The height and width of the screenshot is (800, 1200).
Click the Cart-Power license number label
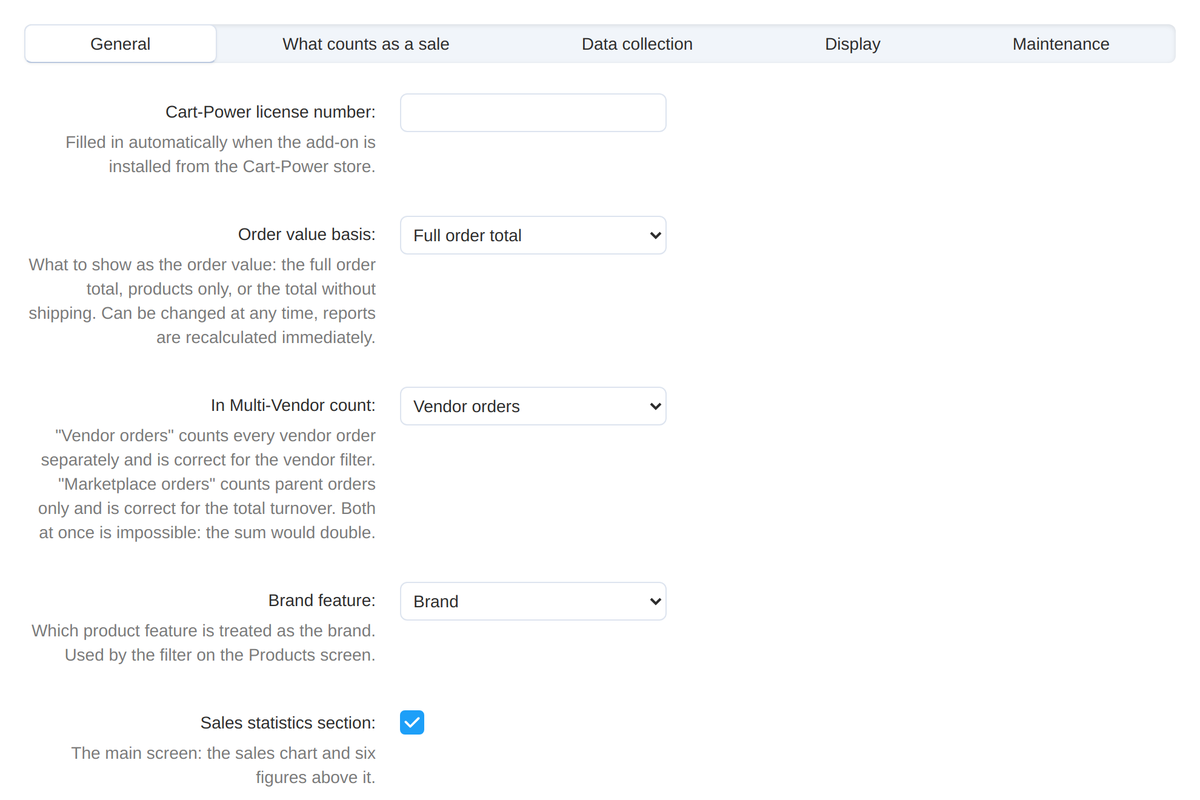(x=271, y=113)
